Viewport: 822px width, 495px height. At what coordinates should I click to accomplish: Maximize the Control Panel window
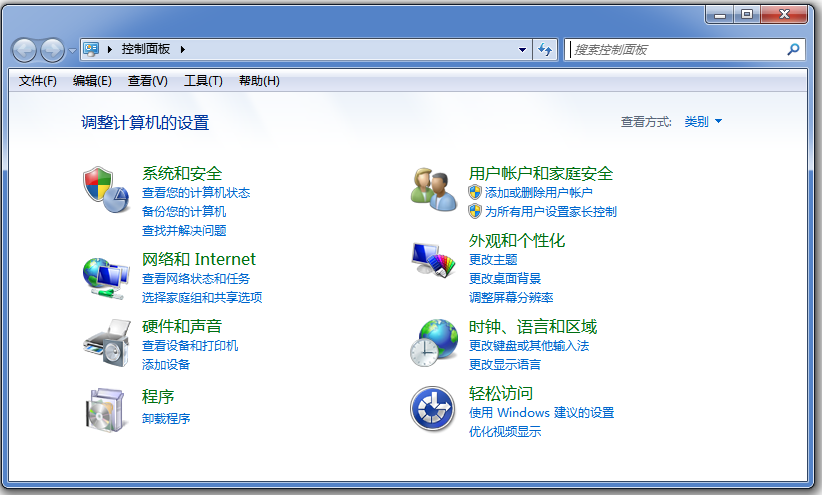[x=747, y=15]
